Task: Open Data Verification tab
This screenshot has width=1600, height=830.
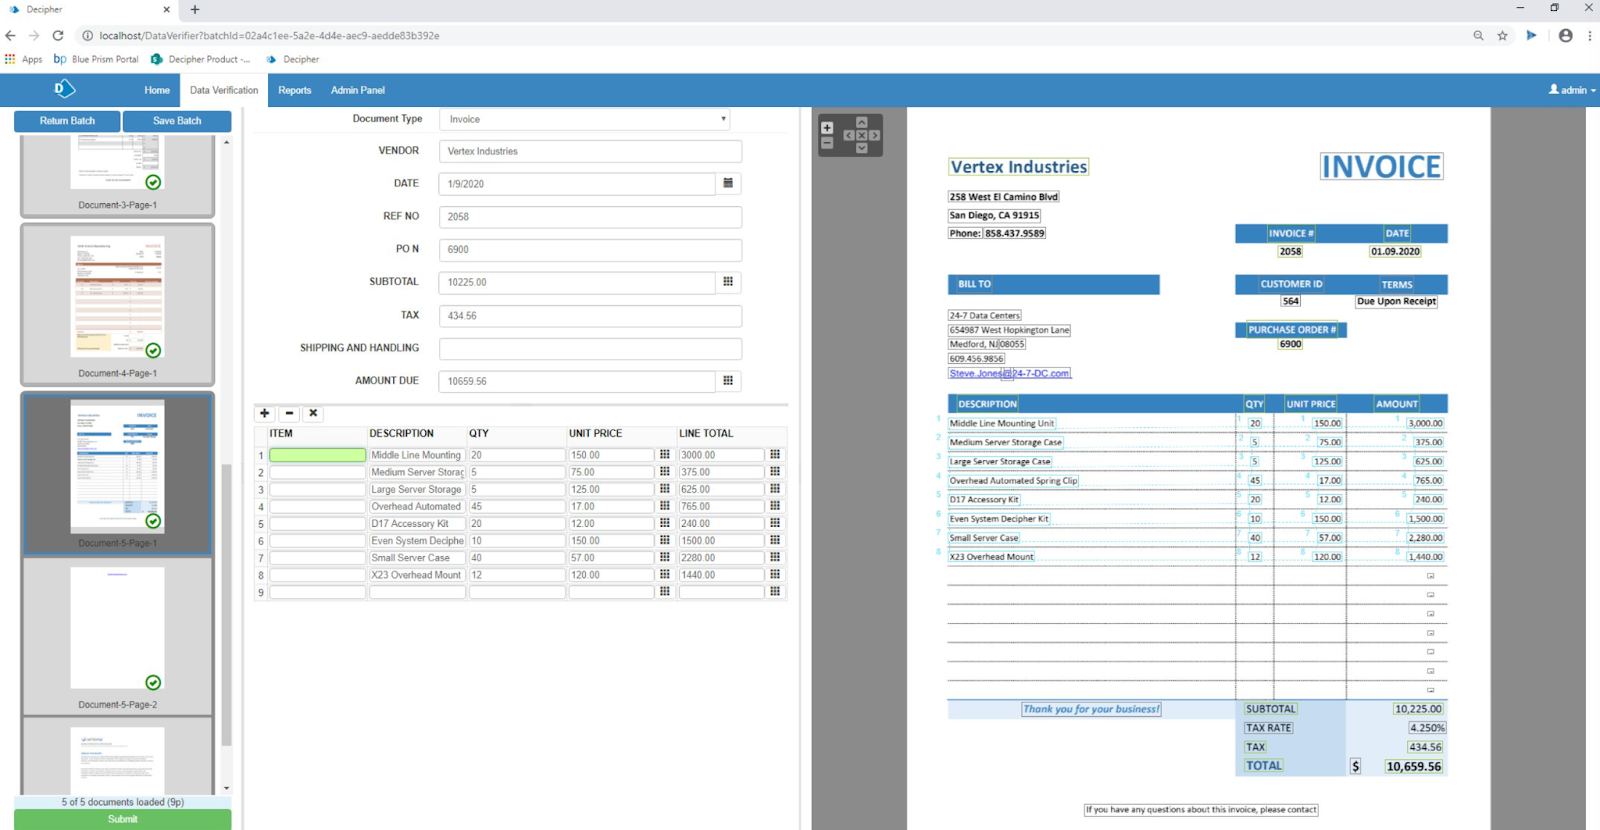Action: click(x=224, y=90)
